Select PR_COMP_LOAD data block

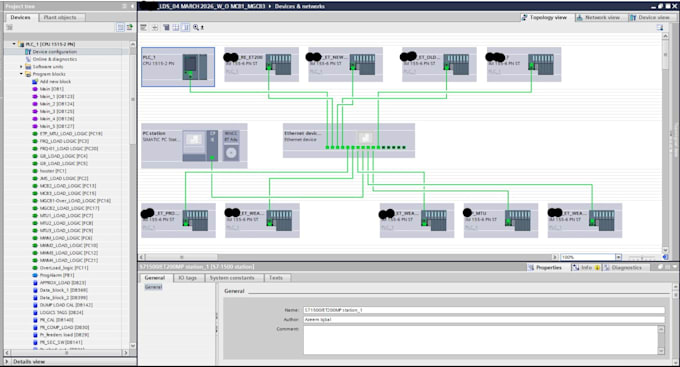click(64, 327)
